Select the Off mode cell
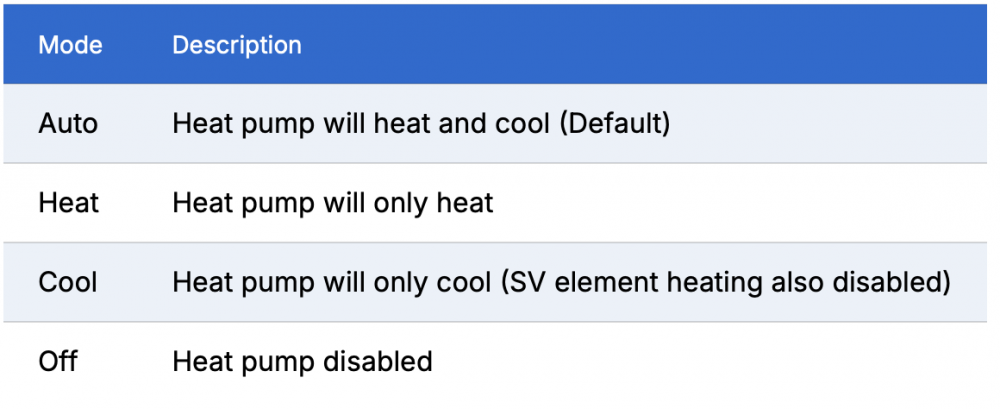The height and width of the screenshot is (409, 1000). coord(57,361)
